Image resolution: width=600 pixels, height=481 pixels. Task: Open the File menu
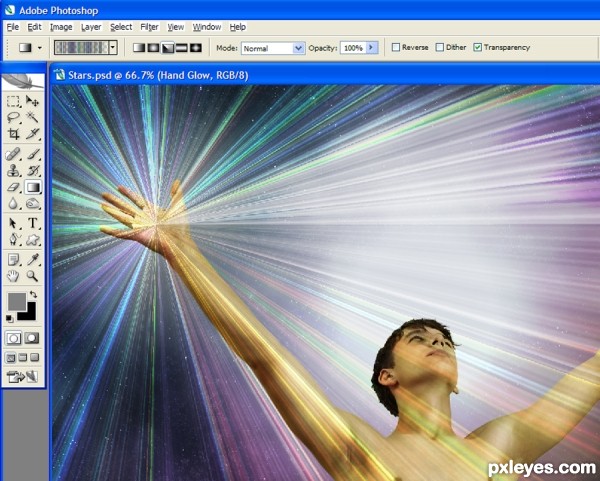point(13,27)
